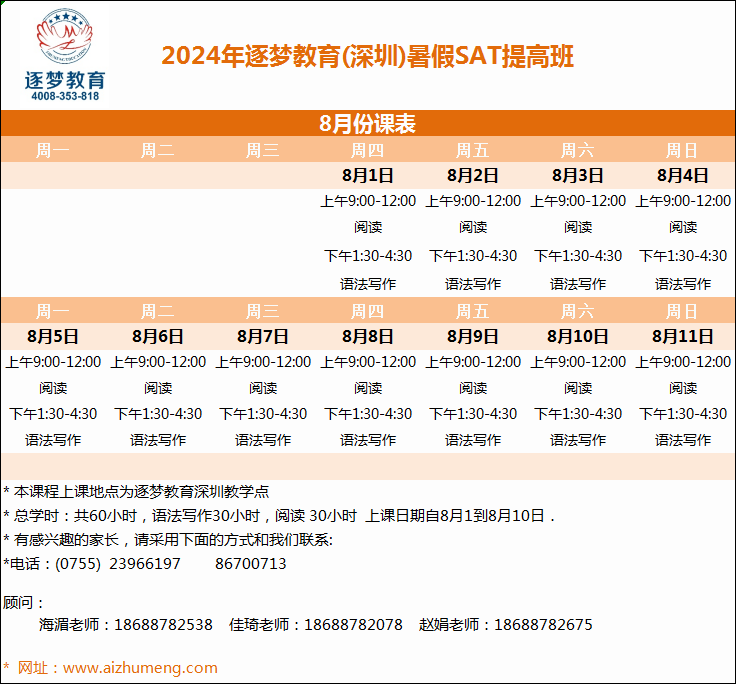Click the title 2024年逐梦教育(深圳)暑假SAT提高班
The width and height of the screenshot is (736, 684).
(368, 56)
